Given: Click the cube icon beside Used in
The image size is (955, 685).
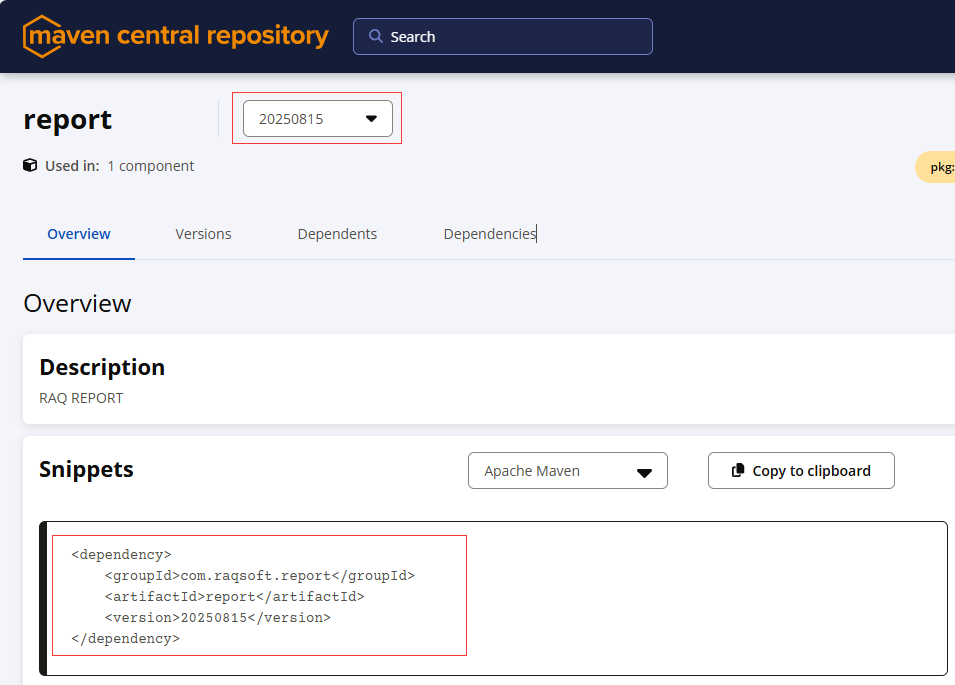Looking at the screenshot, I should (30, 166).
